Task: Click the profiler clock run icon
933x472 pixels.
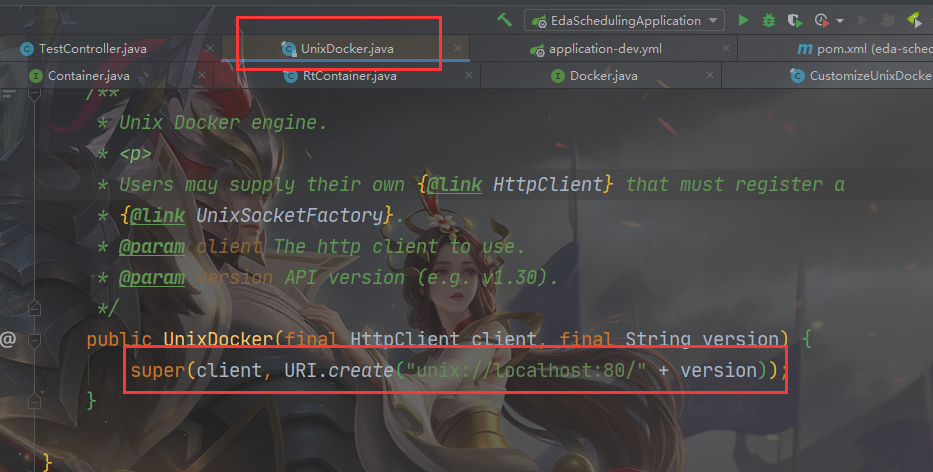Action: [822, 20]
